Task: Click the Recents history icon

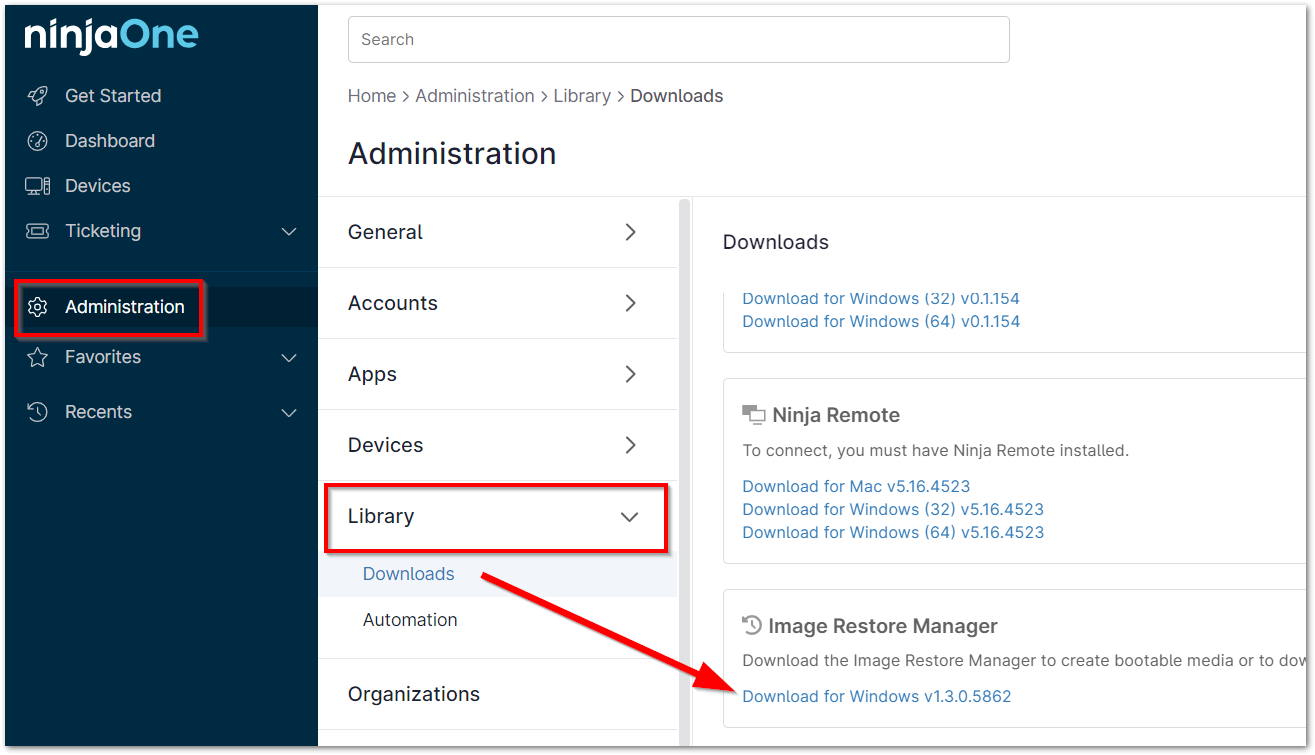Action: tap(38, 411)
